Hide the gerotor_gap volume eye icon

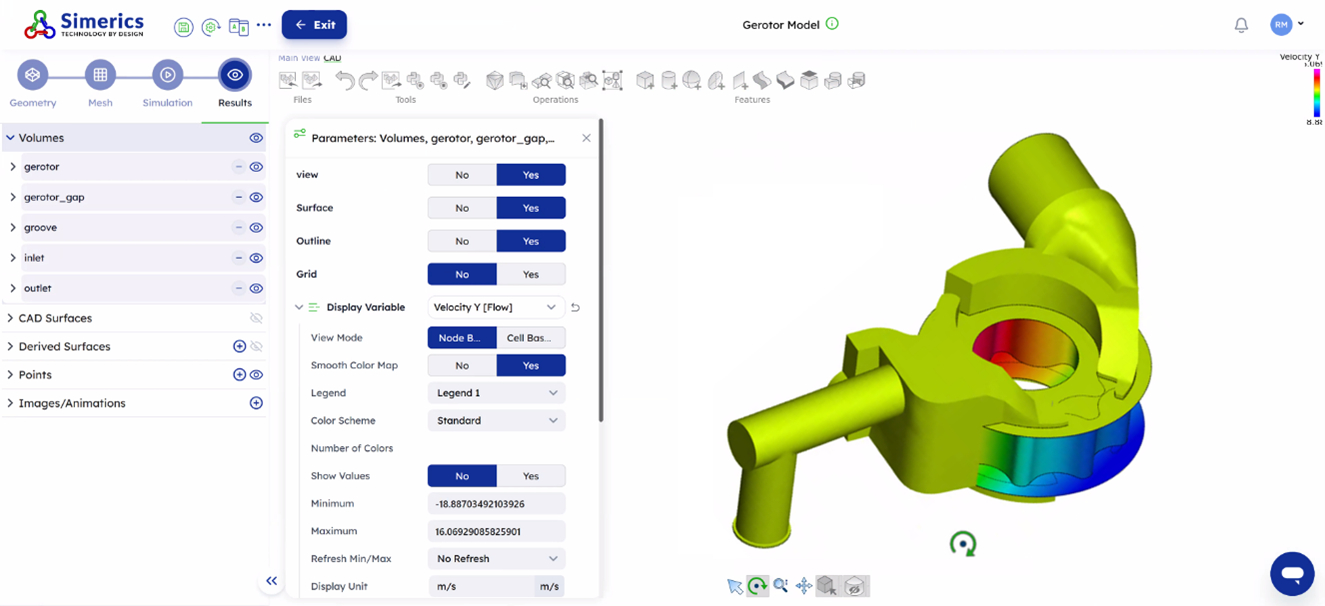[x=256, y=198]
